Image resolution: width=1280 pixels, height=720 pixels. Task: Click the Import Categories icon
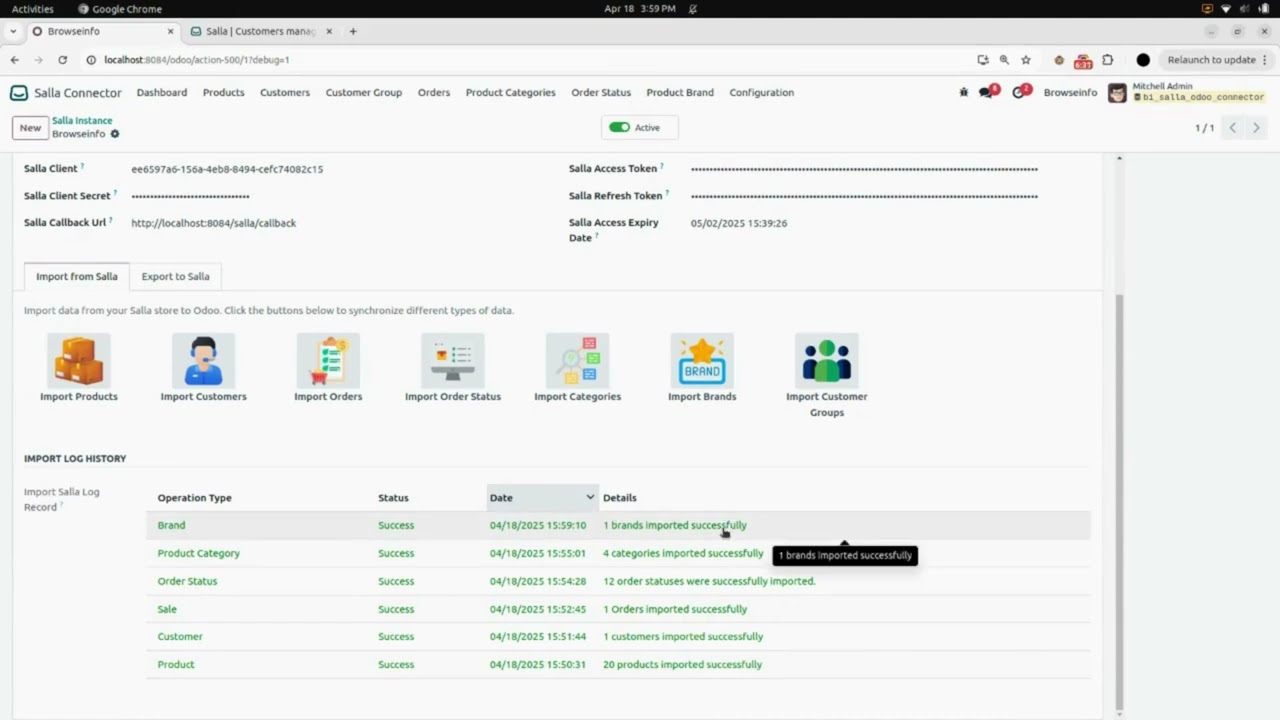(577, 360)
